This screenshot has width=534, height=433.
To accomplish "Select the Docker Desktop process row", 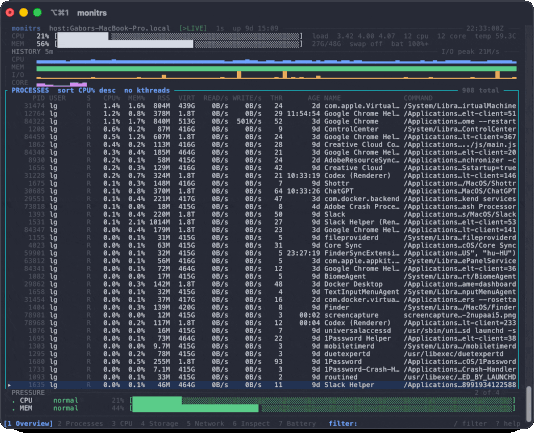I will [x=262, y=284].
